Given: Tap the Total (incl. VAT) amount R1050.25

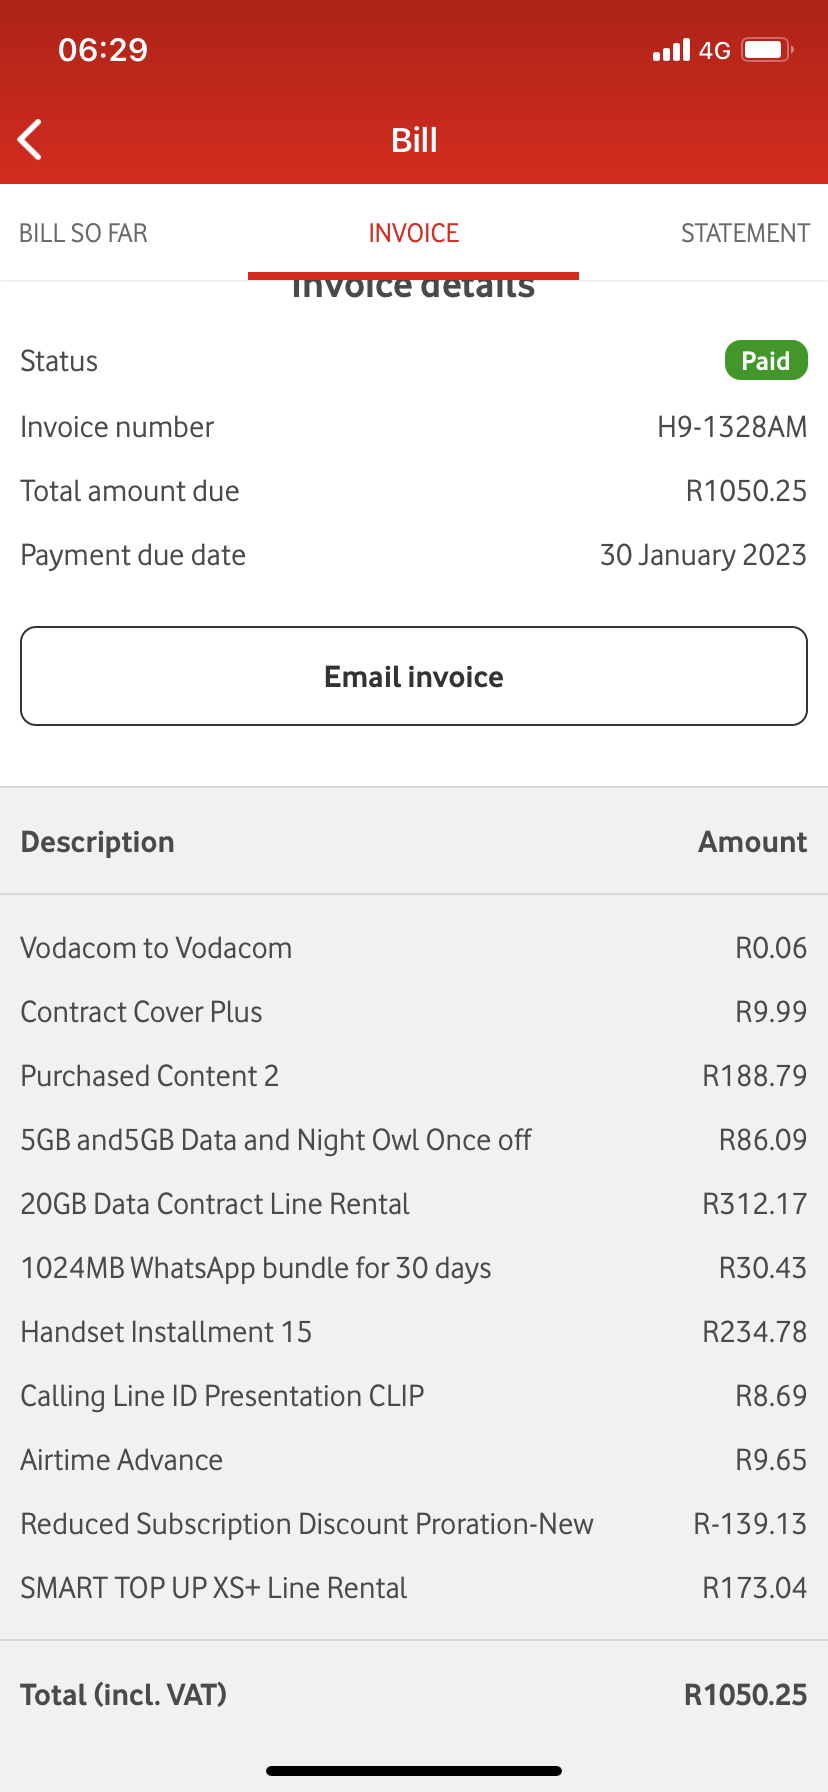Looking at the screenshot, I should (x=745, y=1695).
